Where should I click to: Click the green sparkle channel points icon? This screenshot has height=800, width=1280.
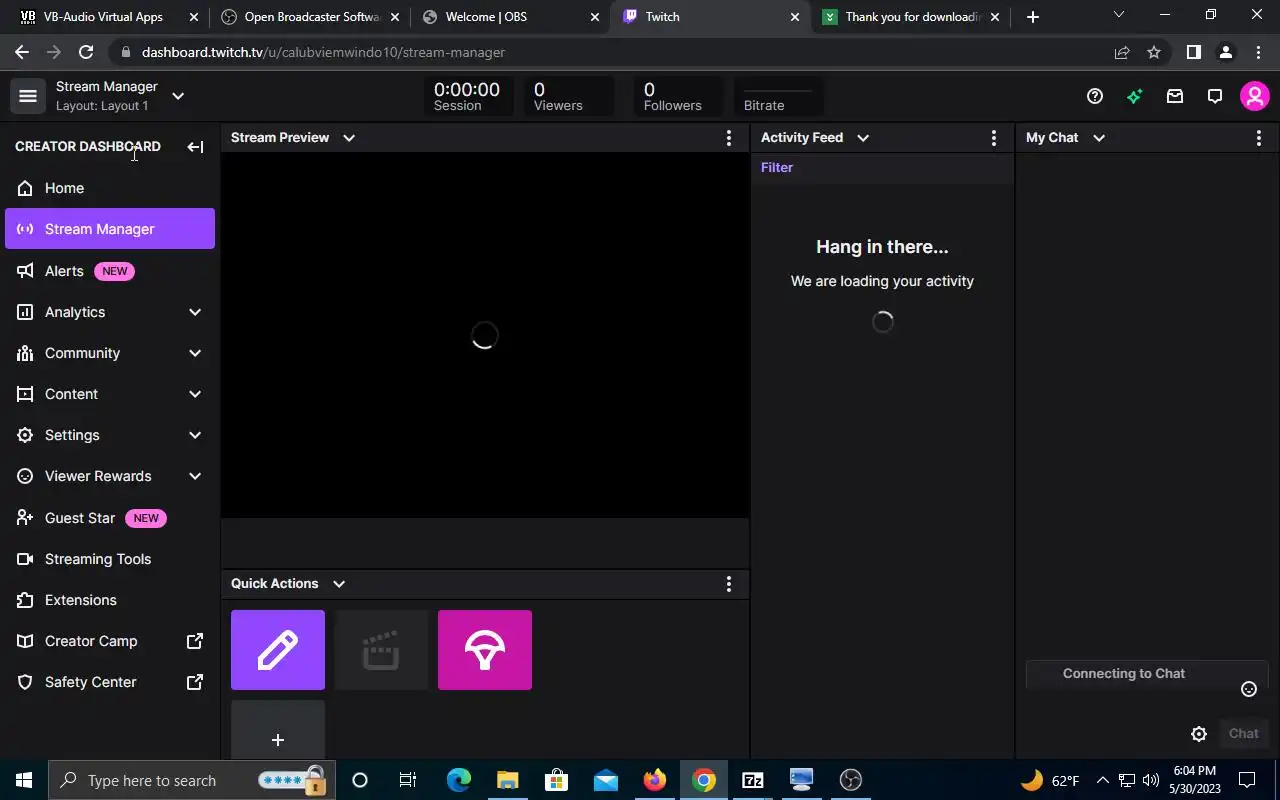click(x=1134, y=96)
